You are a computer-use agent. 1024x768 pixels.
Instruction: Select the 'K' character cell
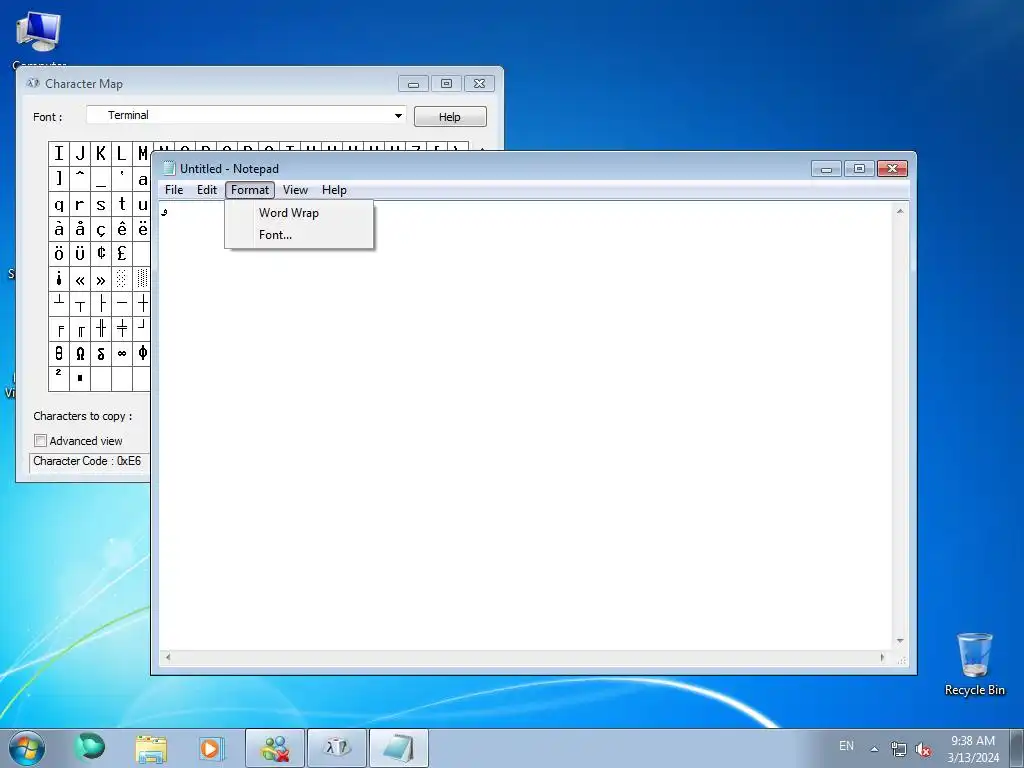click(x=101, y=153)
